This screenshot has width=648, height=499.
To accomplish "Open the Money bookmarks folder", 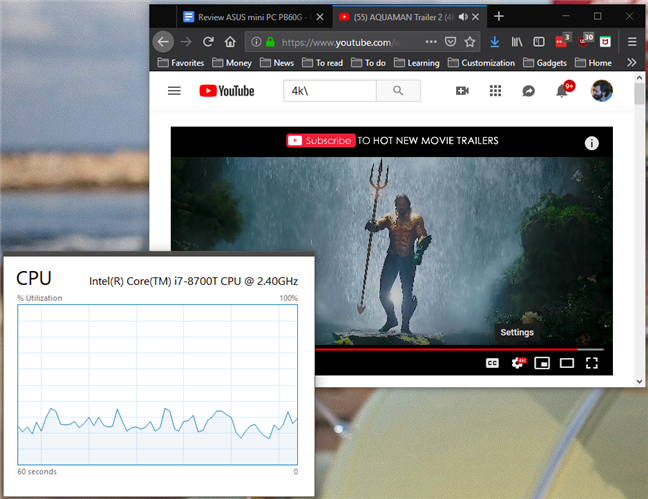I will pos(232,62).
